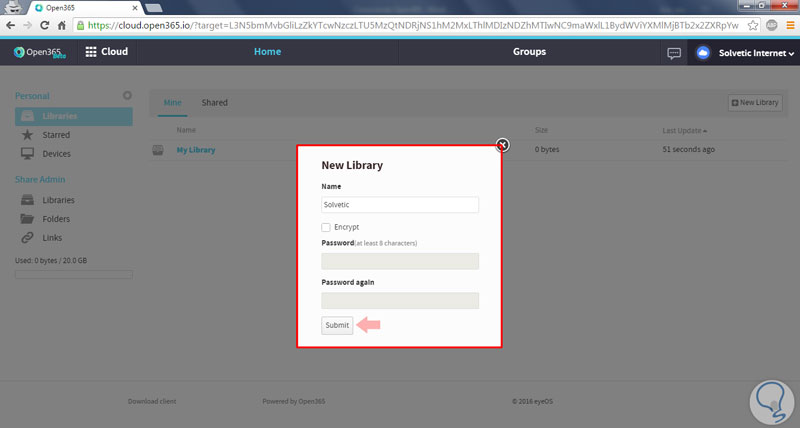
Task: Click the browser forward arrow
Action: coord(28,25)
